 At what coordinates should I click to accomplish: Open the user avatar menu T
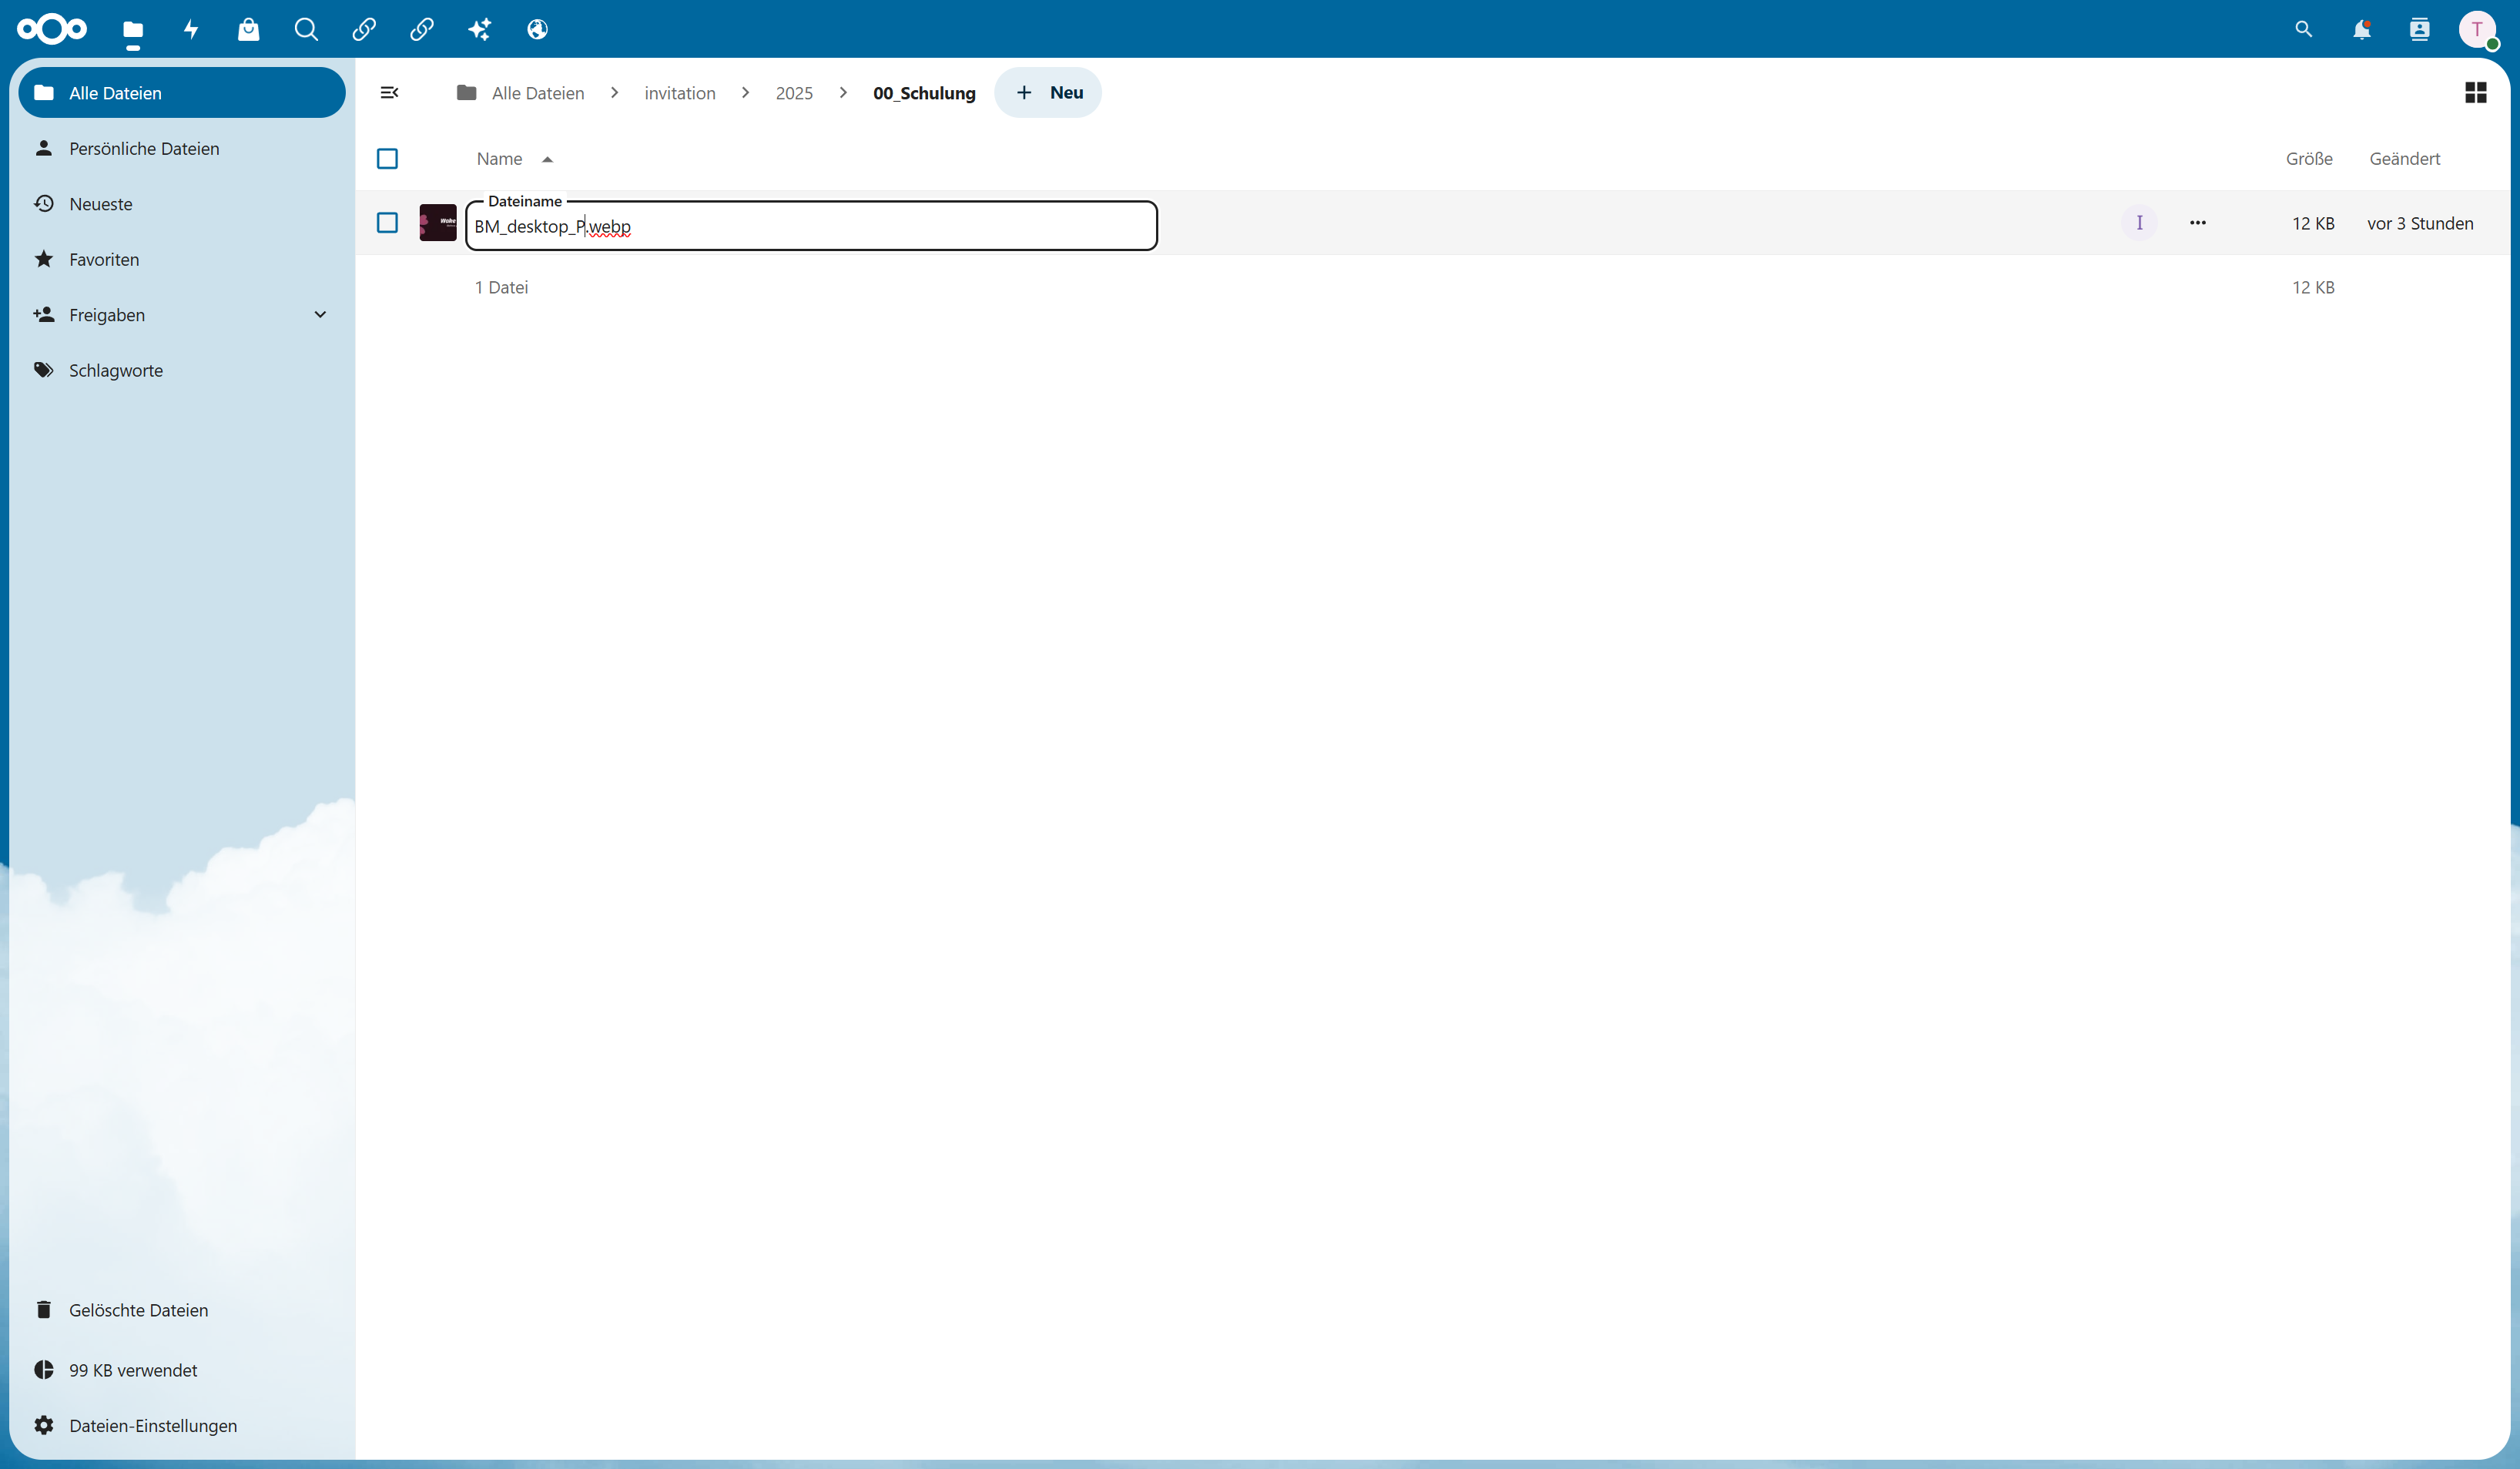pos(2477,30)
